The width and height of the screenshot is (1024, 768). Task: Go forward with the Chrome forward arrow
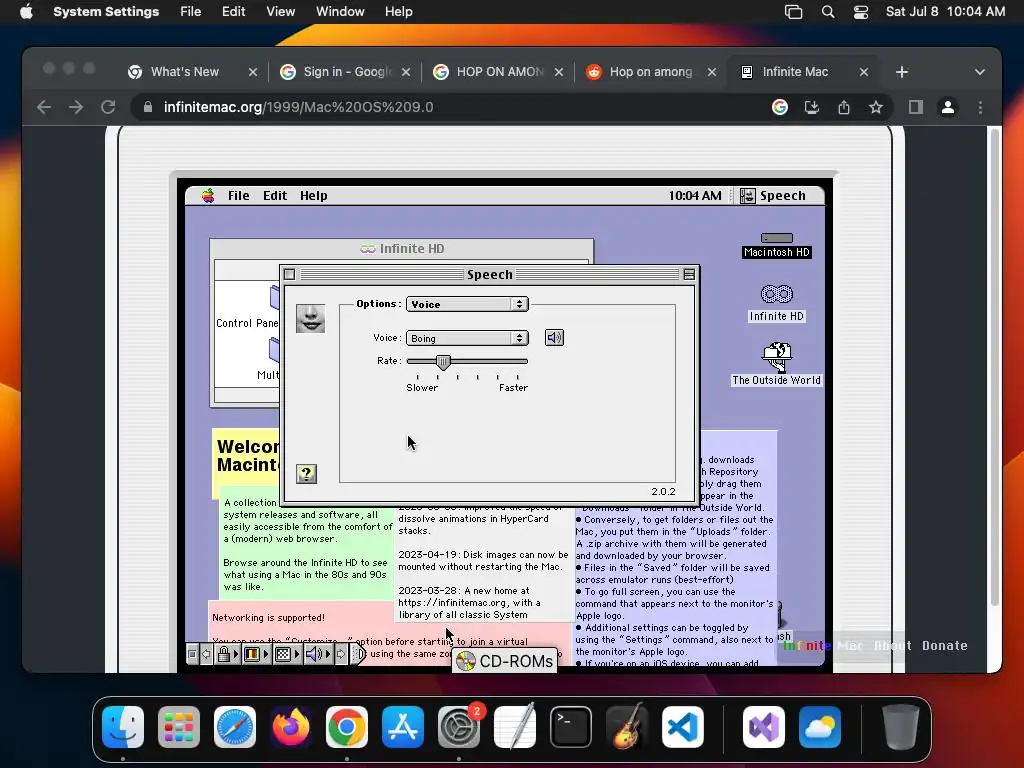pos(76,107)
